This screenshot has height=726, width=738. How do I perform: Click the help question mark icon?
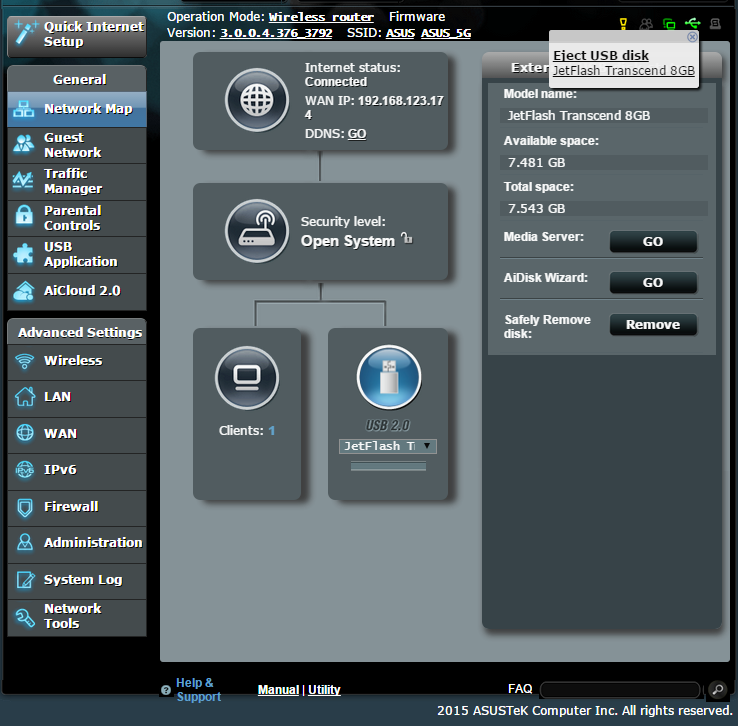click(166, 690)
